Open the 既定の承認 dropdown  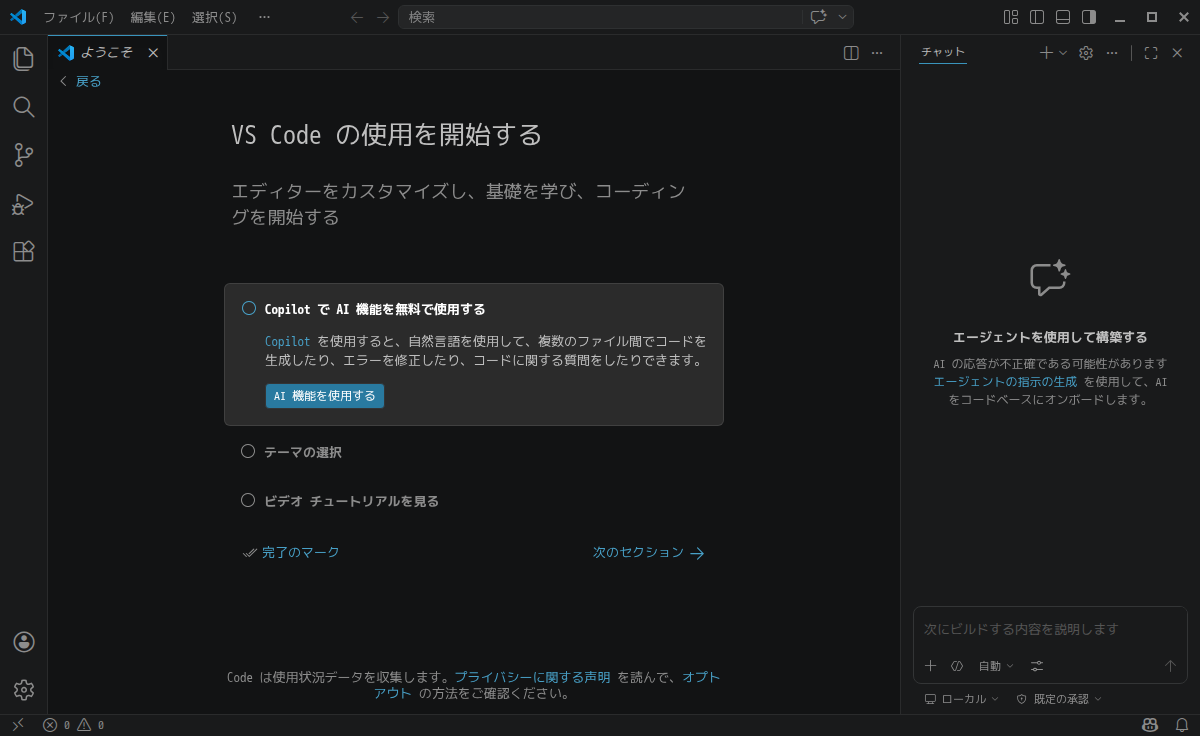coord(1059,699)
